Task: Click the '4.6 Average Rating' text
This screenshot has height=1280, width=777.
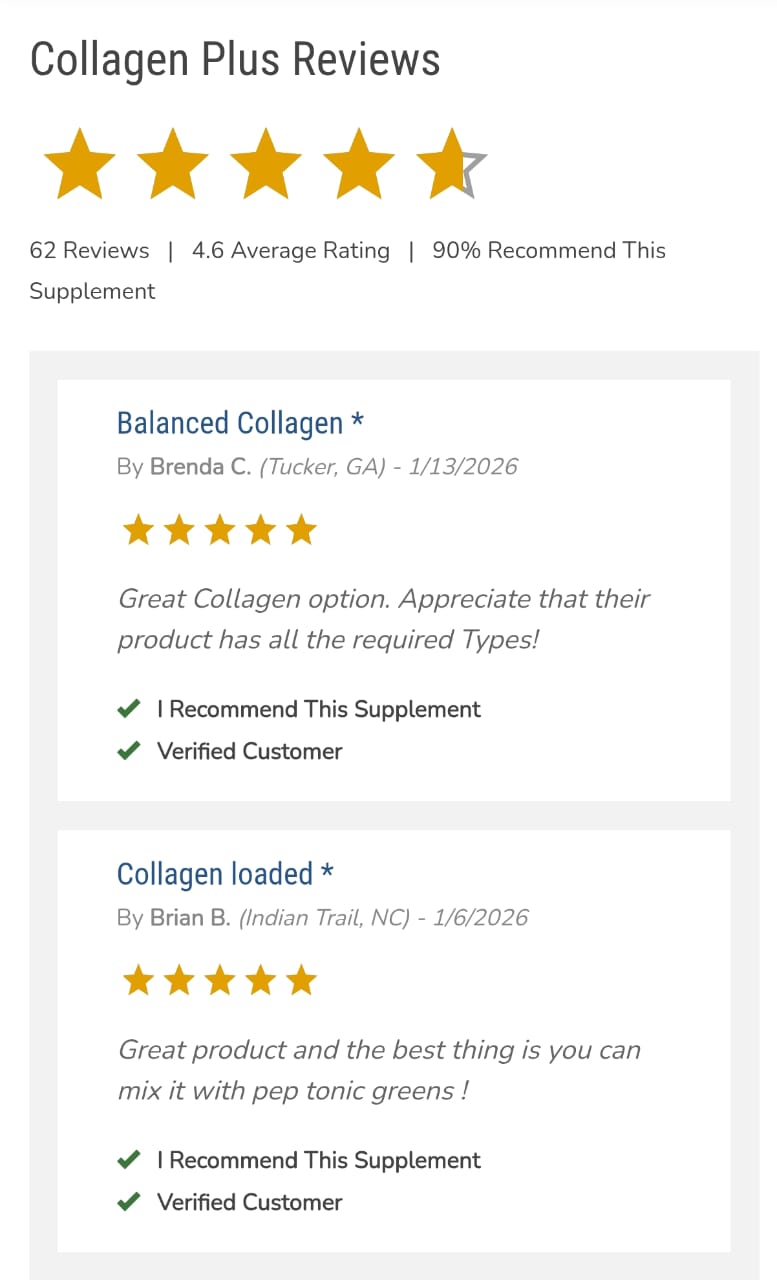Action: 290,250
